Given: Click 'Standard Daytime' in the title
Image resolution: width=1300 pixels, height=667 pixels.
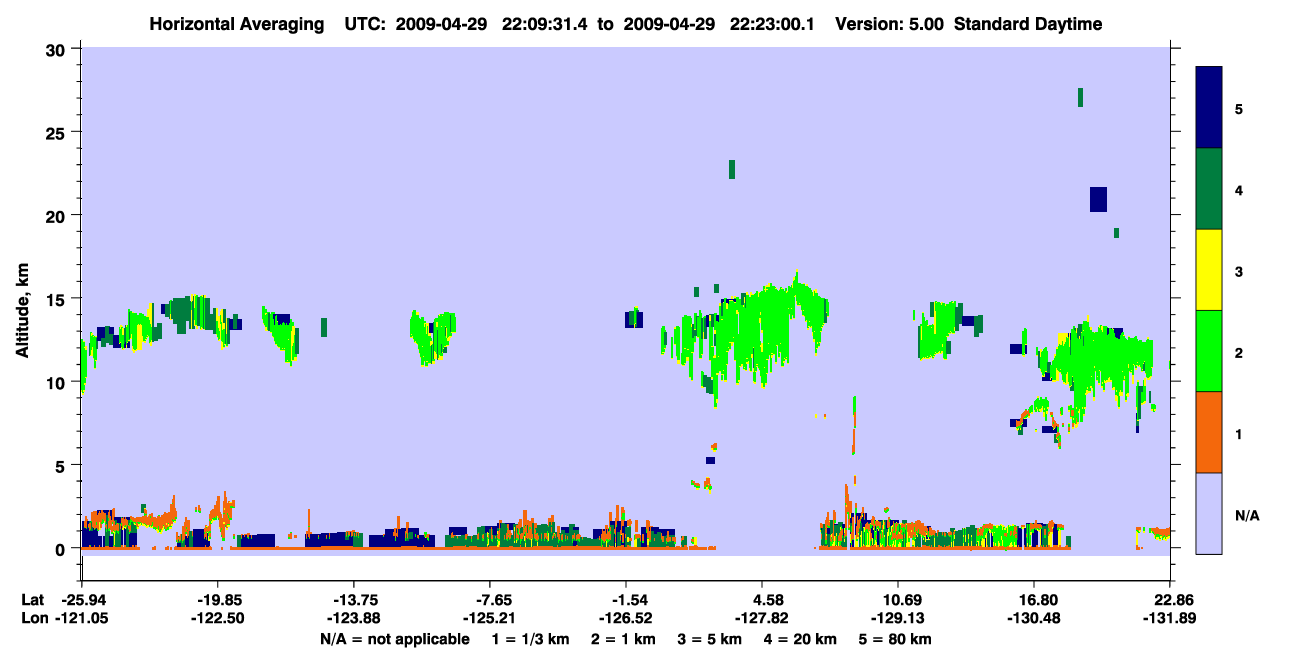Looking at the screenshot, I should click(1028, 24).
